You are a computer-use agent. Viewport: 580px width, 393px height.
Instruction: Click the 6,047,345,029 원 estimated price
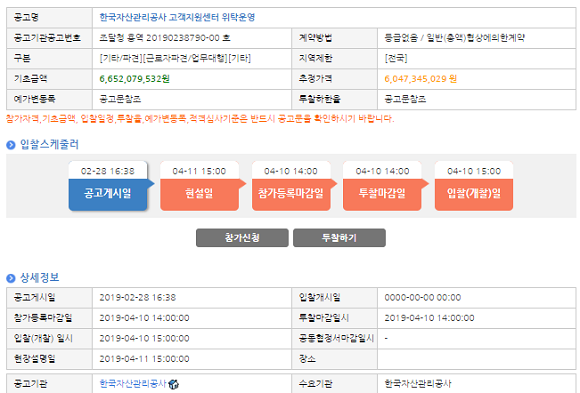coord(421,79)
